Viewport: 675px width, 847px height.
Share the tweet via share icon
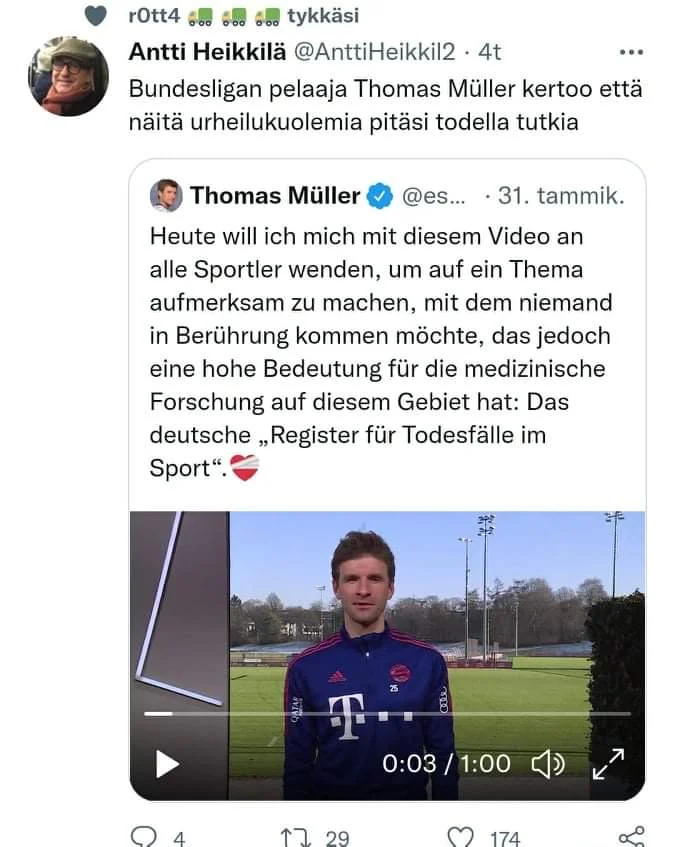[x=630, y=836]
